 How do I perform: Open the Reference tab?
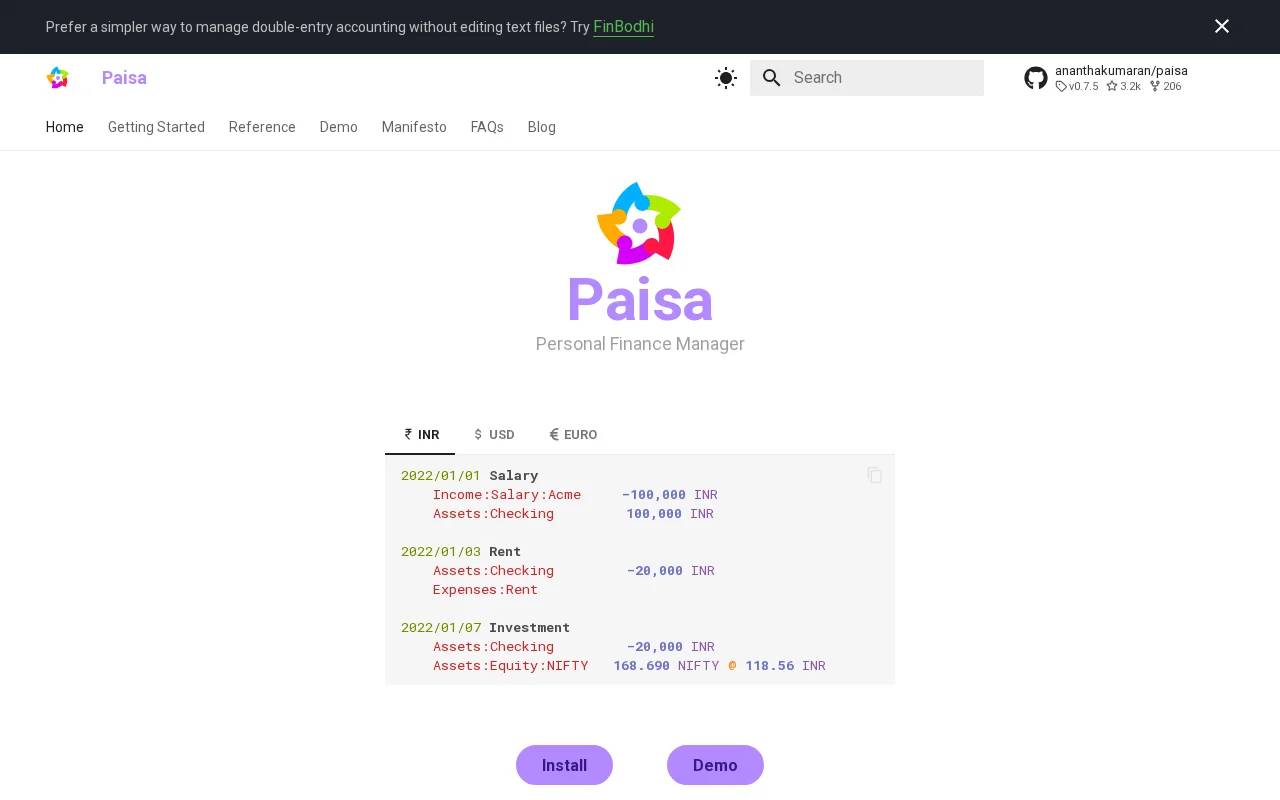click(262, 127)
